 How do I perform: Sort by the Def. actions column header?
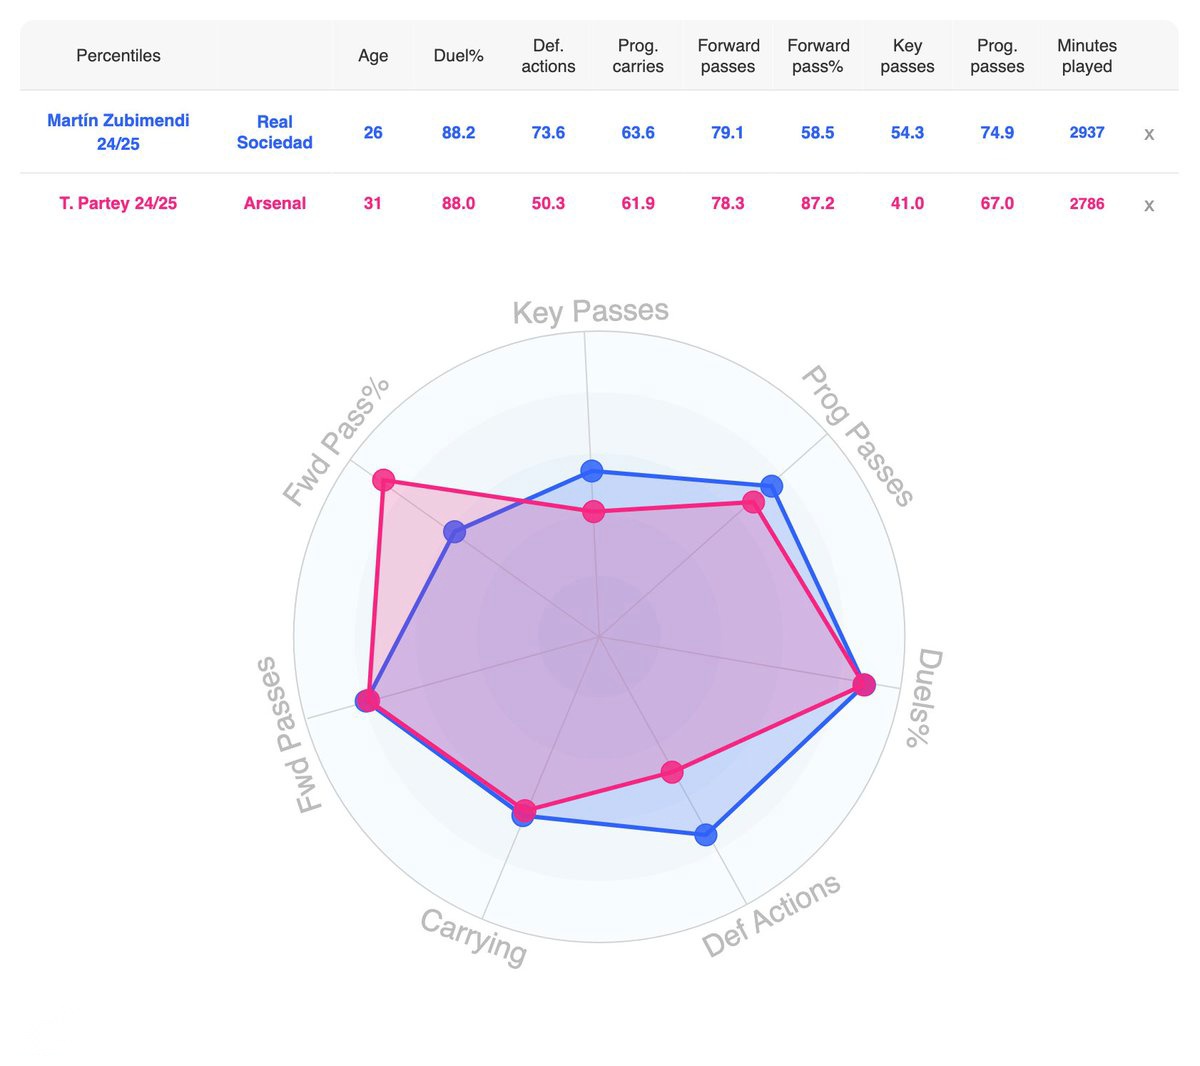[x=548, y=56]
